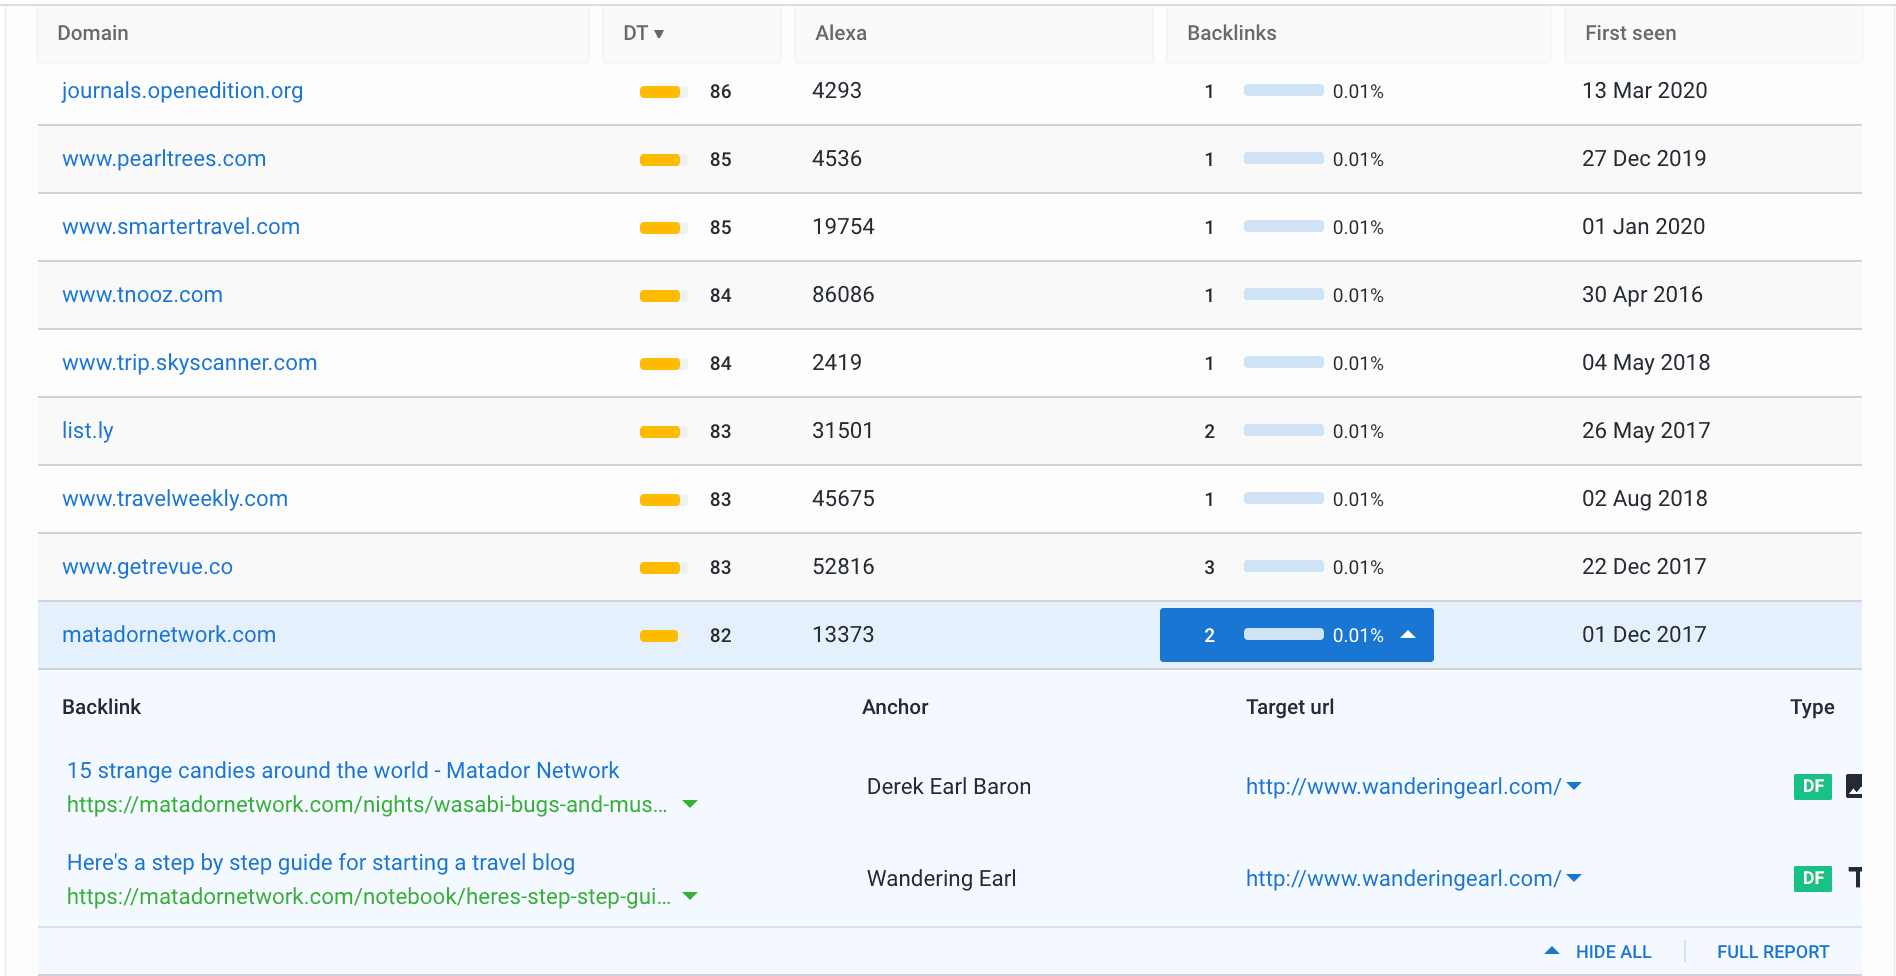Open www.tnooz.com domain link
This screenshot has height=976, width=1896.
pyautogui.click(x=142, y=295)
